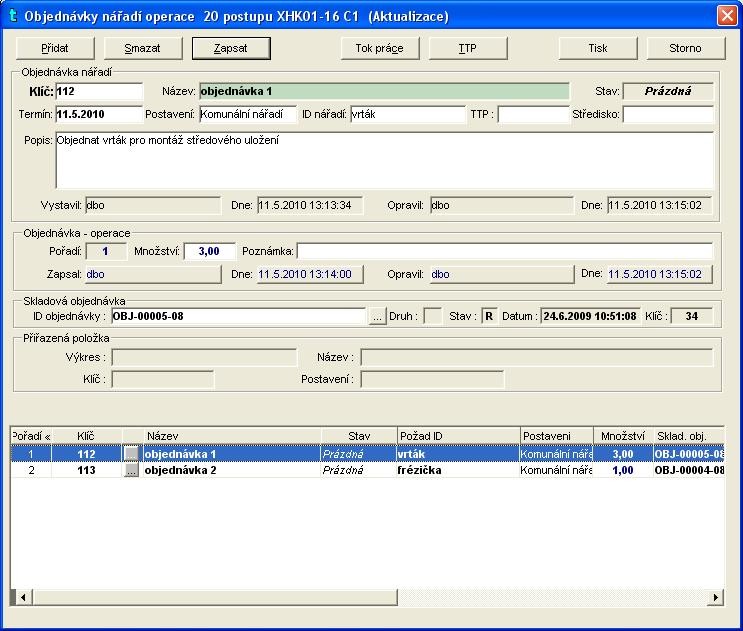
Task: Focus the Klíč field containing 112
Action: [x=99, y=91]
